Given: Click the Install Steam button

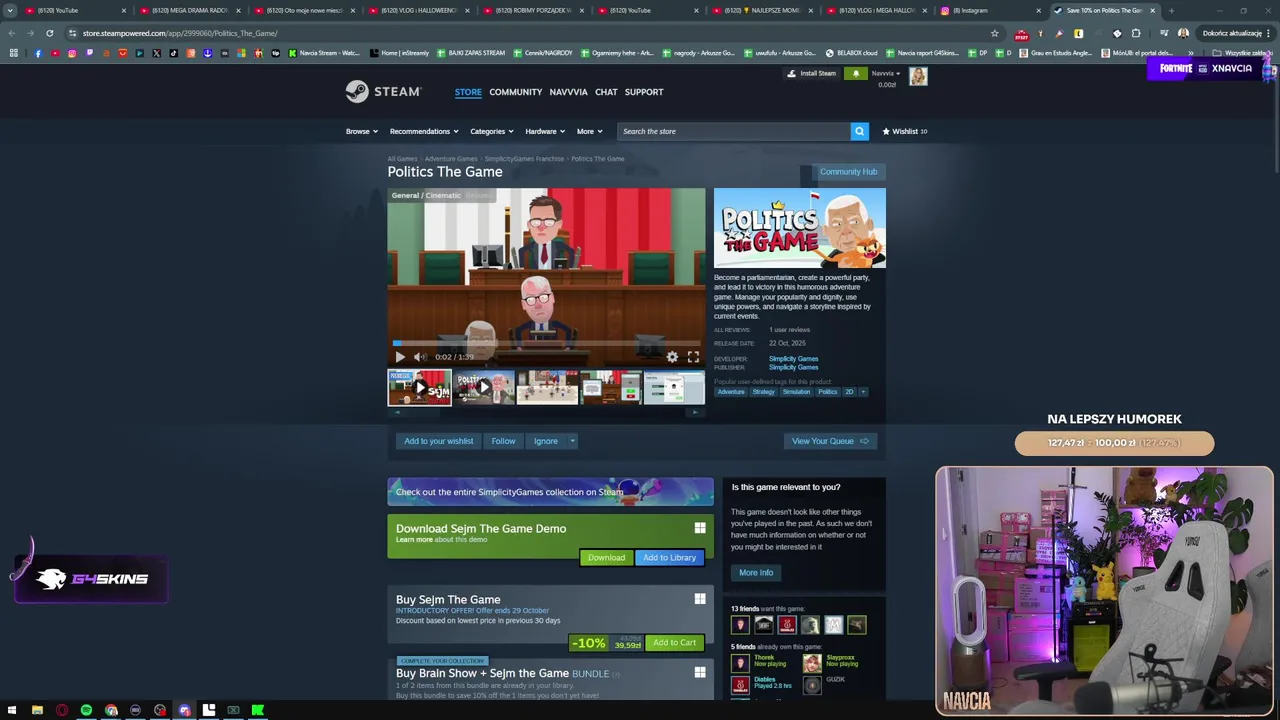Looking at the screenshot, I should coord(811,73).
